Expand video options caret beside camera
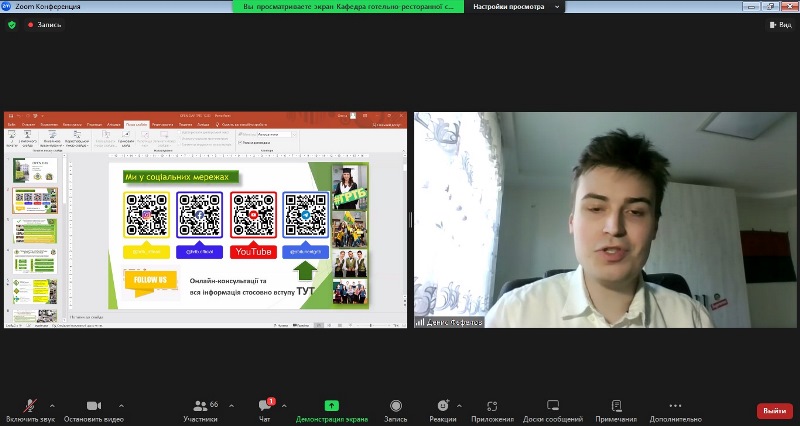 pos(121,406)
